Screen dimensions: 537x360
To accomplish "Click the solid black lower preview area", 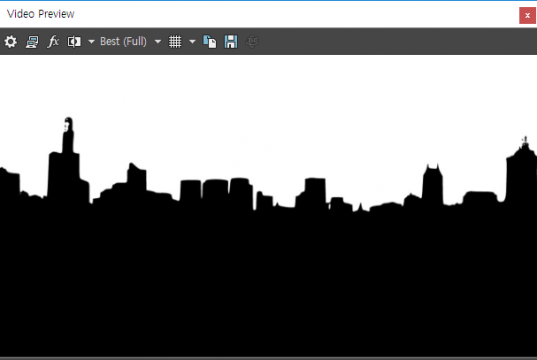I will (268, 284).
